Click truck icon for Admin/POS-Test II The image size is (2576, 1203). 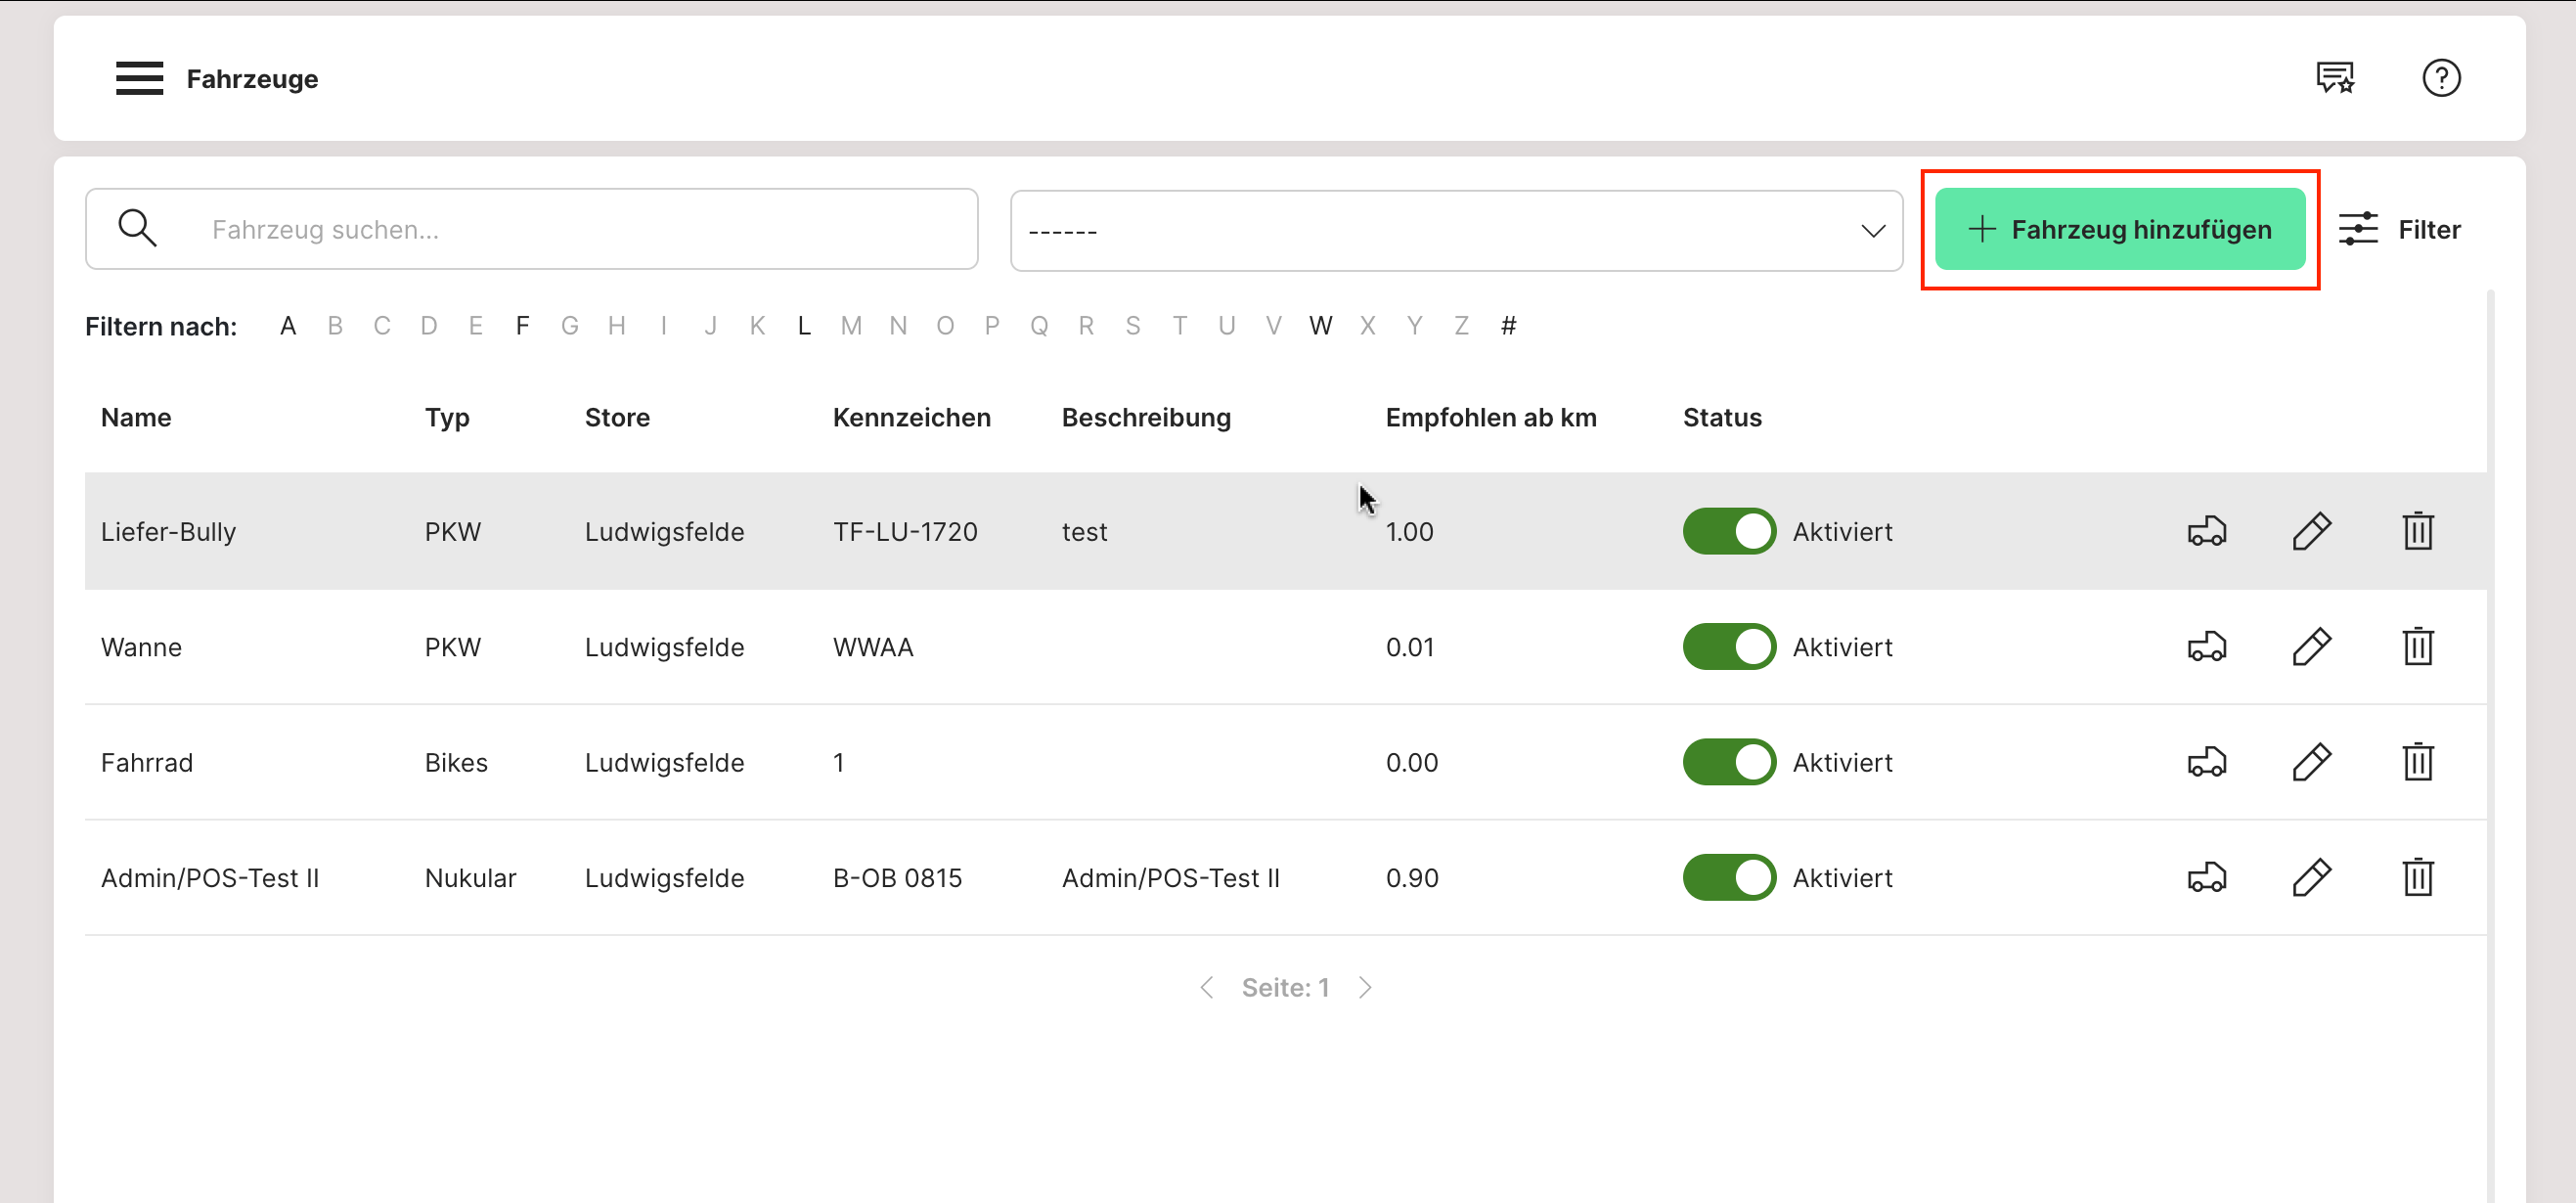[x=2206, y=878]
